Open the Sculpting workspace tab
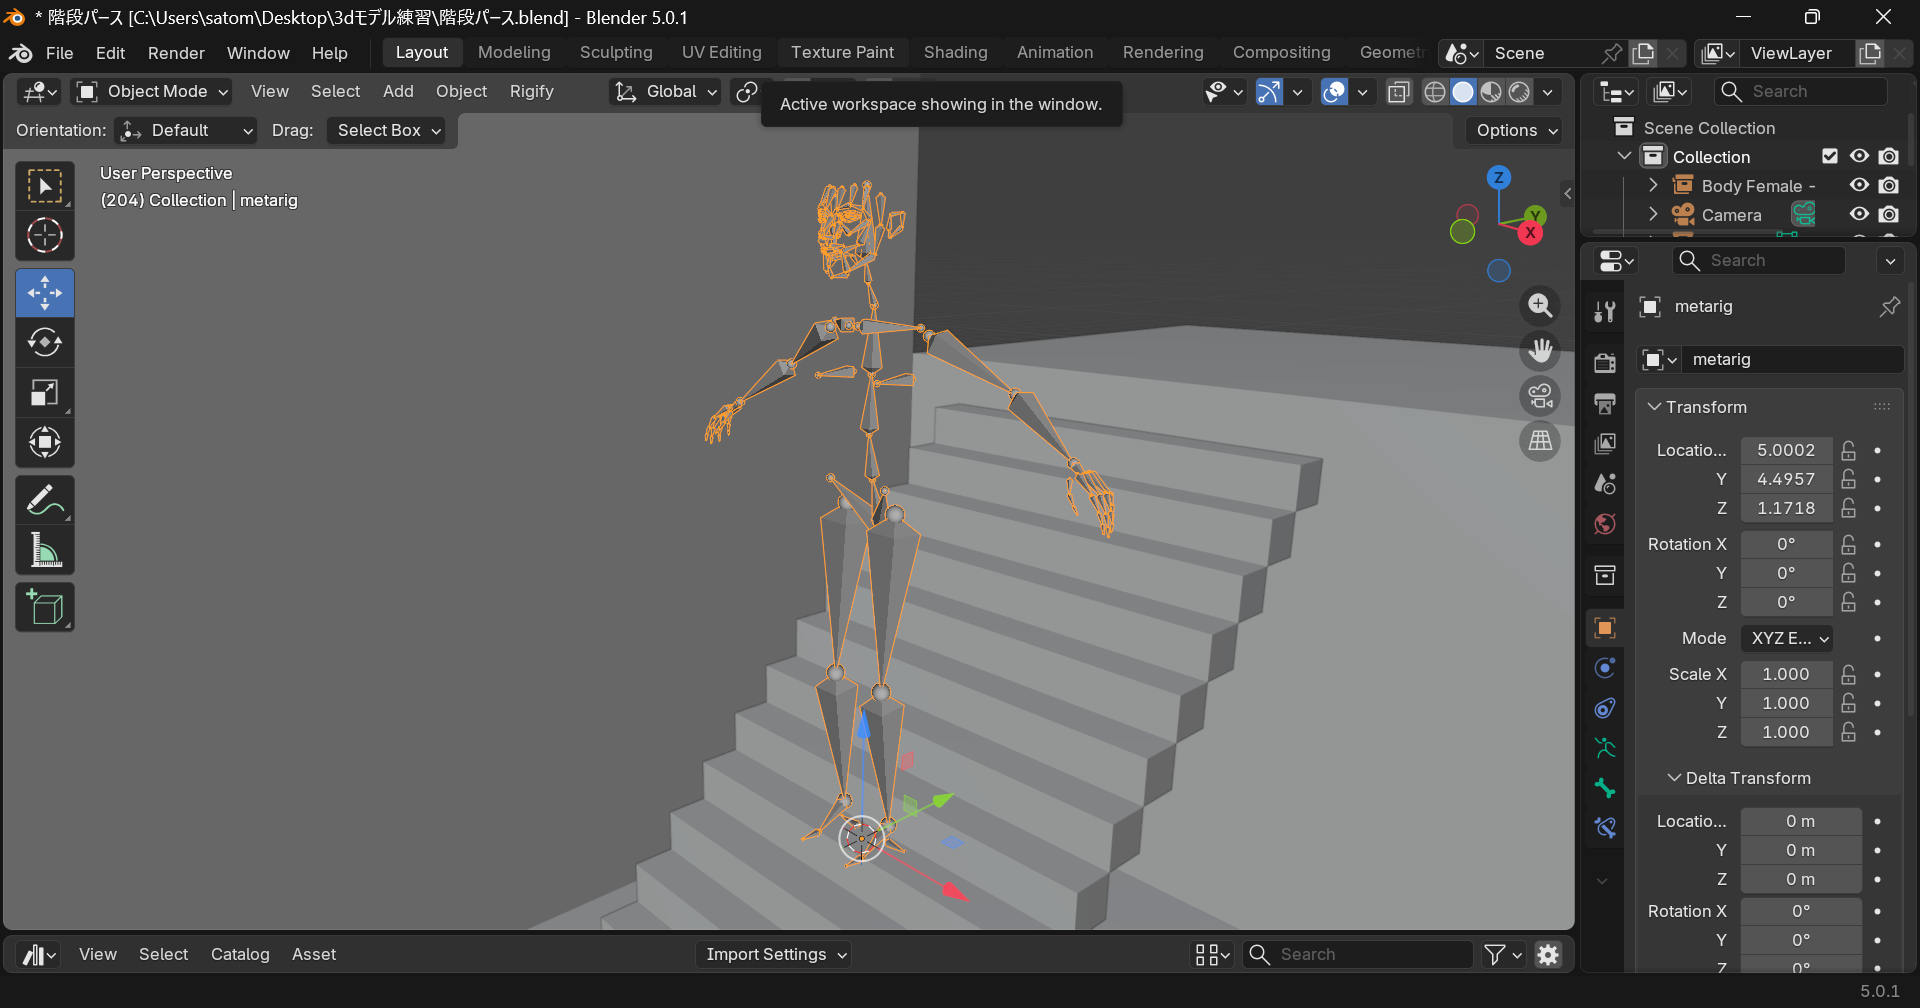 [616, 52]
